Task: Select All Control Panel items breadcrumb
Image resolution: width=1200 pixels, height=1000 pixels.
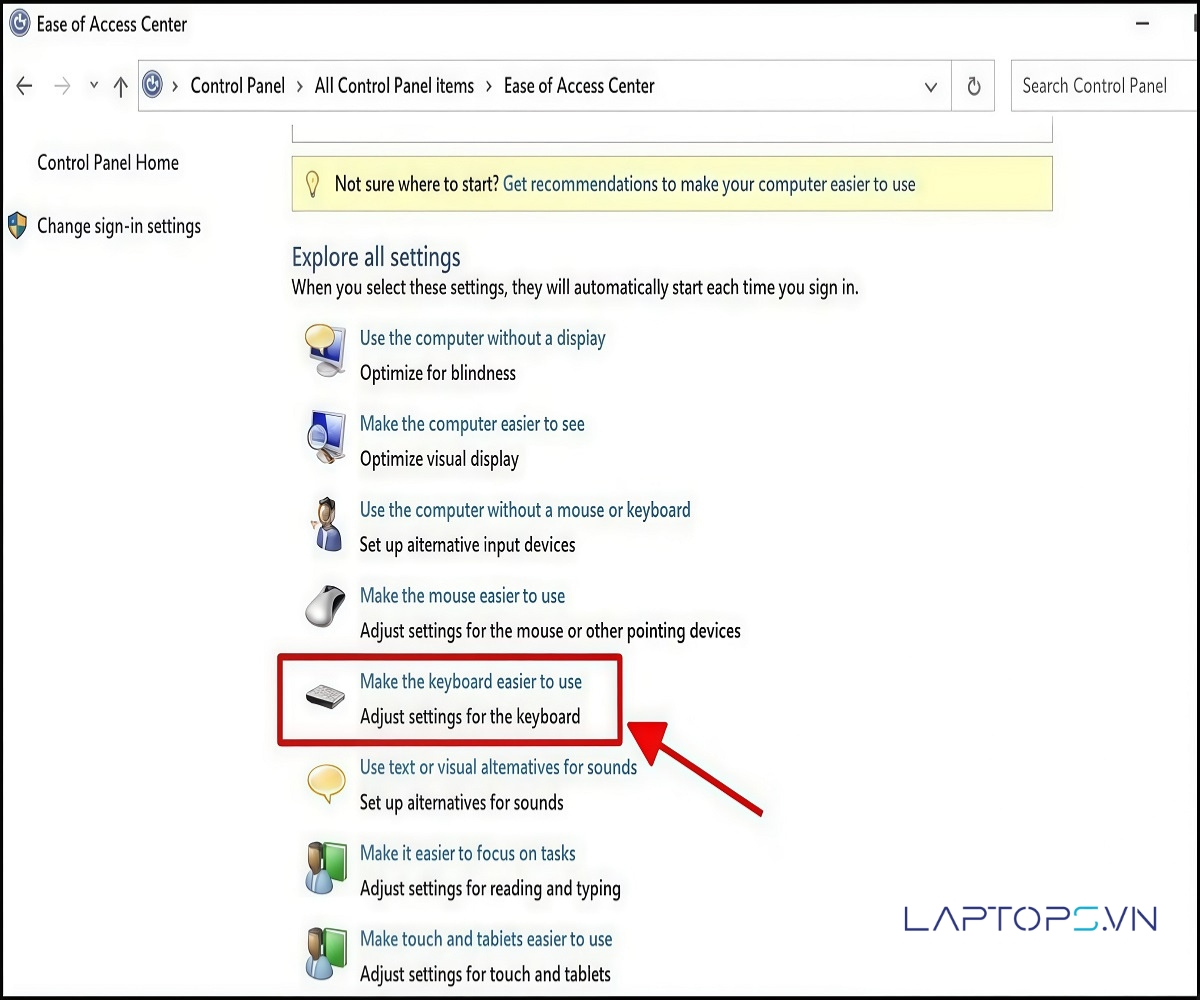Action: click(x=394, y=86)
